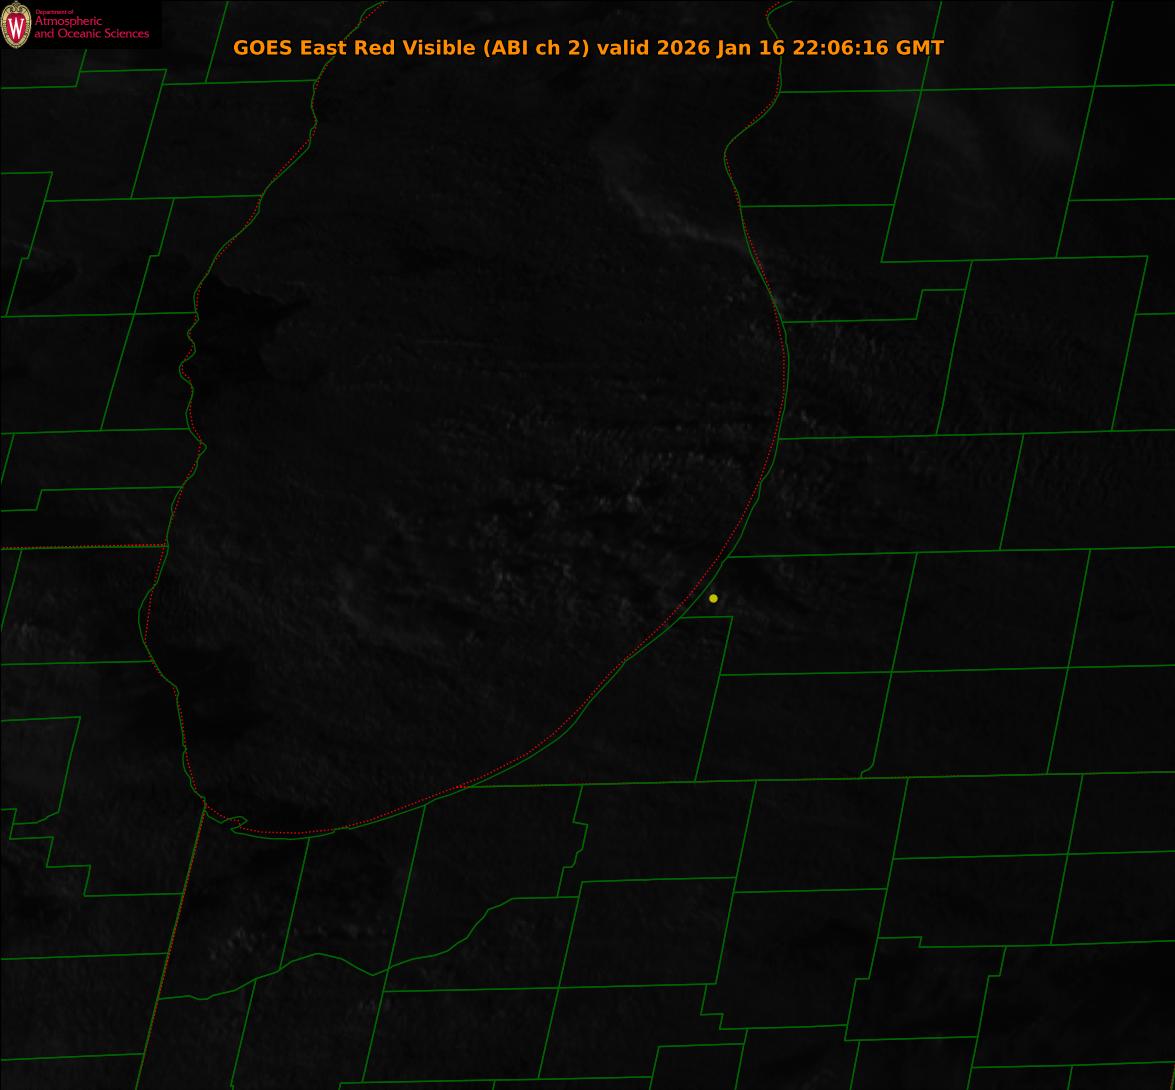Click the 'GMT' timezone label
The width and height of the screenshot is (1175, 1090).
(919, 48)
